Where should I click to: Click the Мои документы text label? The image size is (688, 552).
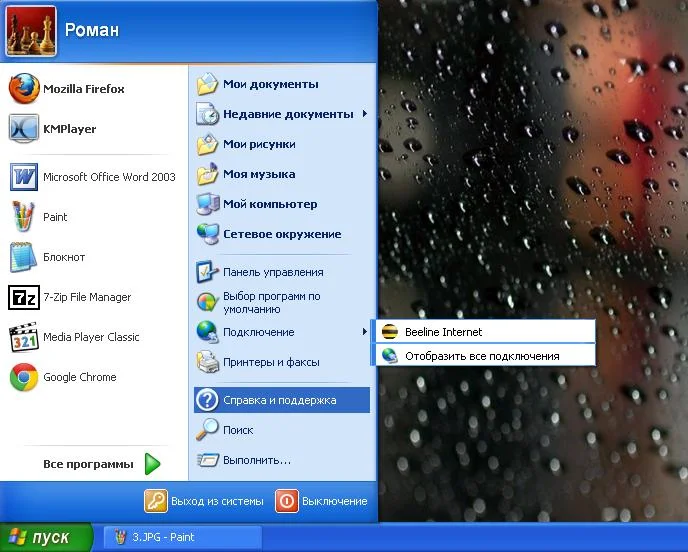pyautogui.click(x=271, y=84)
